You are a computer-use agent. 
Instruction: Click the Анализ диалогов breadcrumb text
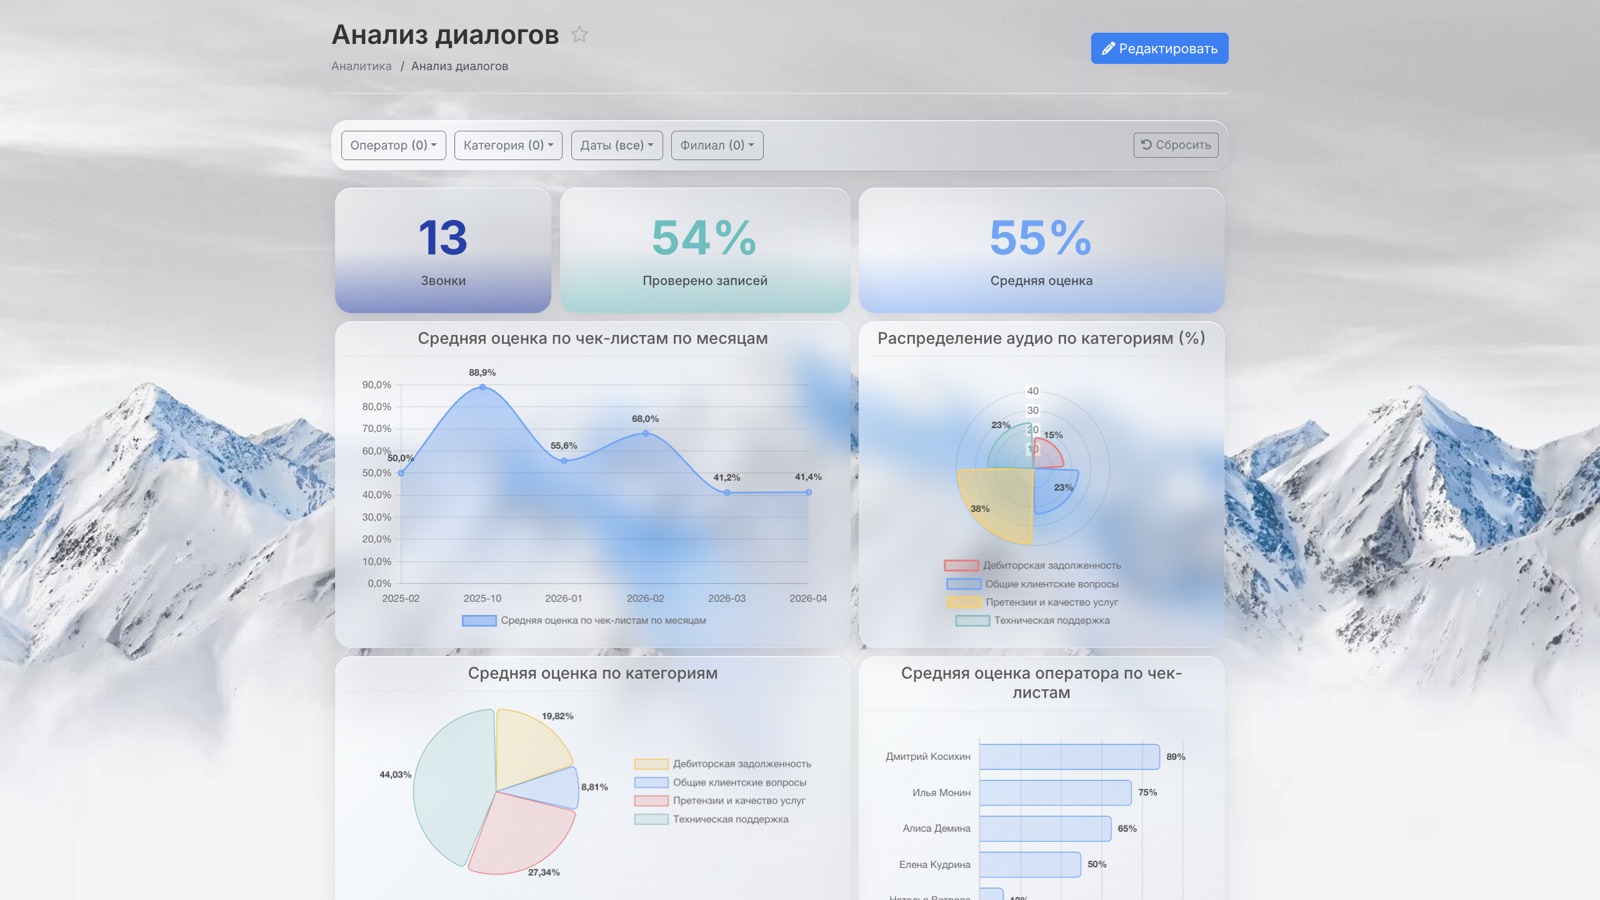tap(460, 66)
